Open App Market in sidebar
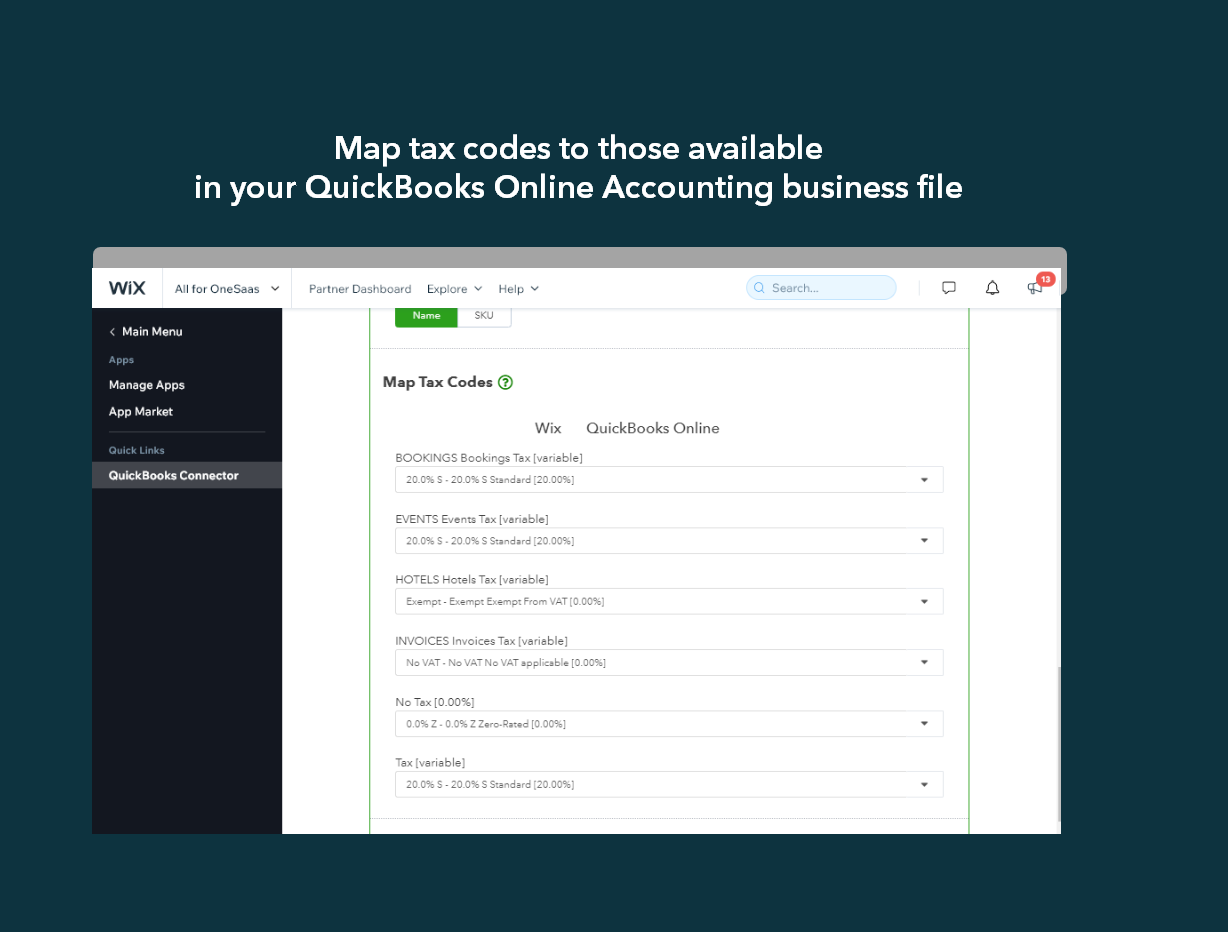The image size is (1228, 932). [x=141, y=412]
